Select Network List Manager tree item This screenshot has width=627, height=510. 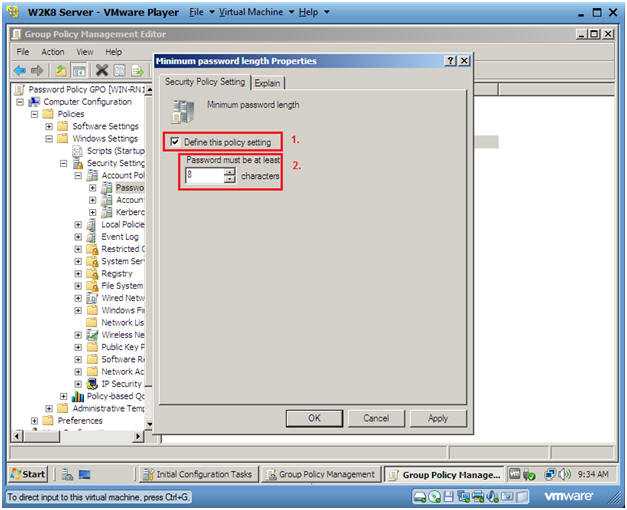[x=122, y=323]
